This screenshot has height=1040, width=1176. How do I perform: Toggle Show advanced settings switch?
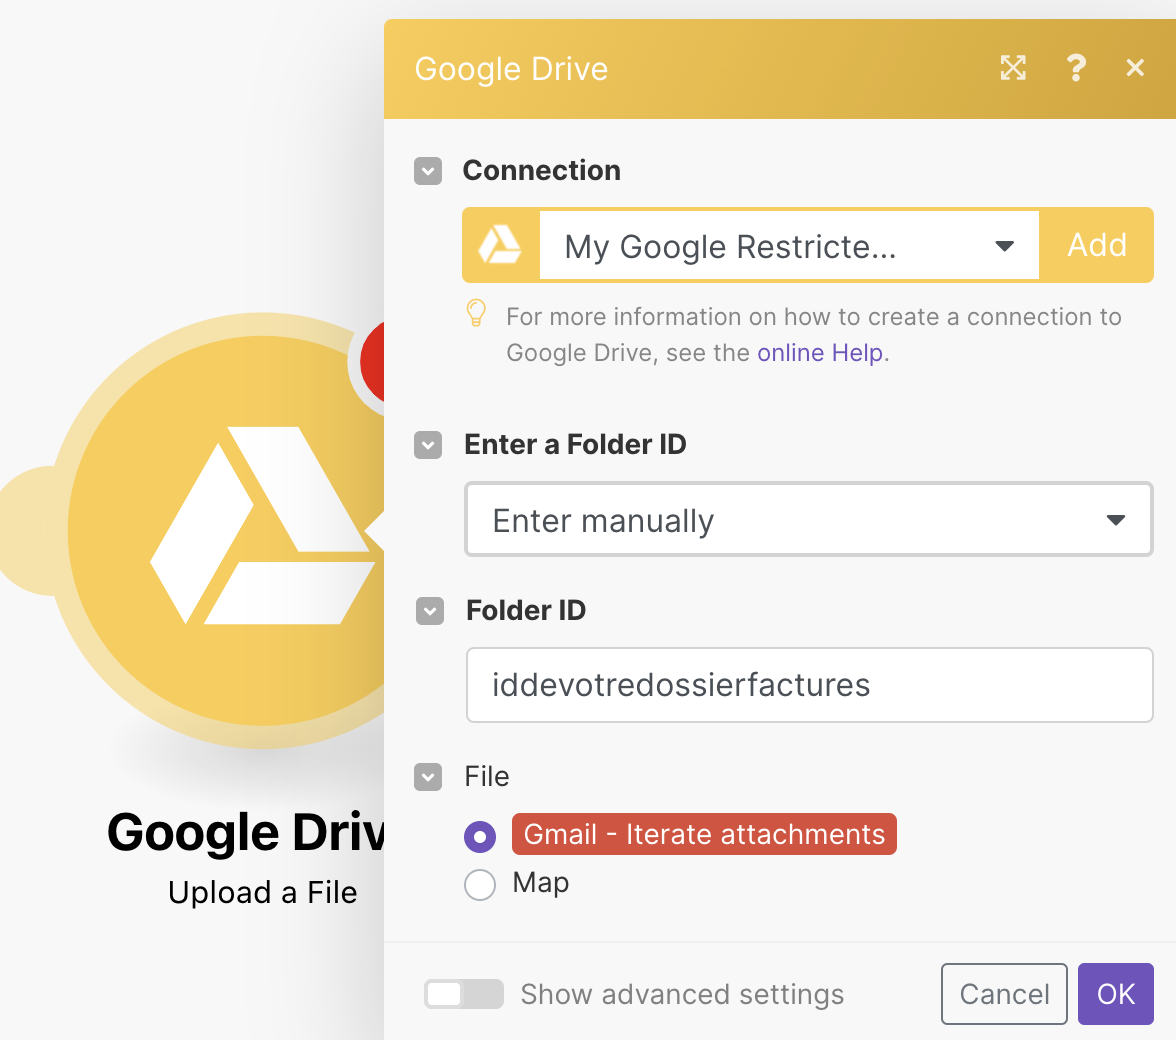click(x=464, y=994)
